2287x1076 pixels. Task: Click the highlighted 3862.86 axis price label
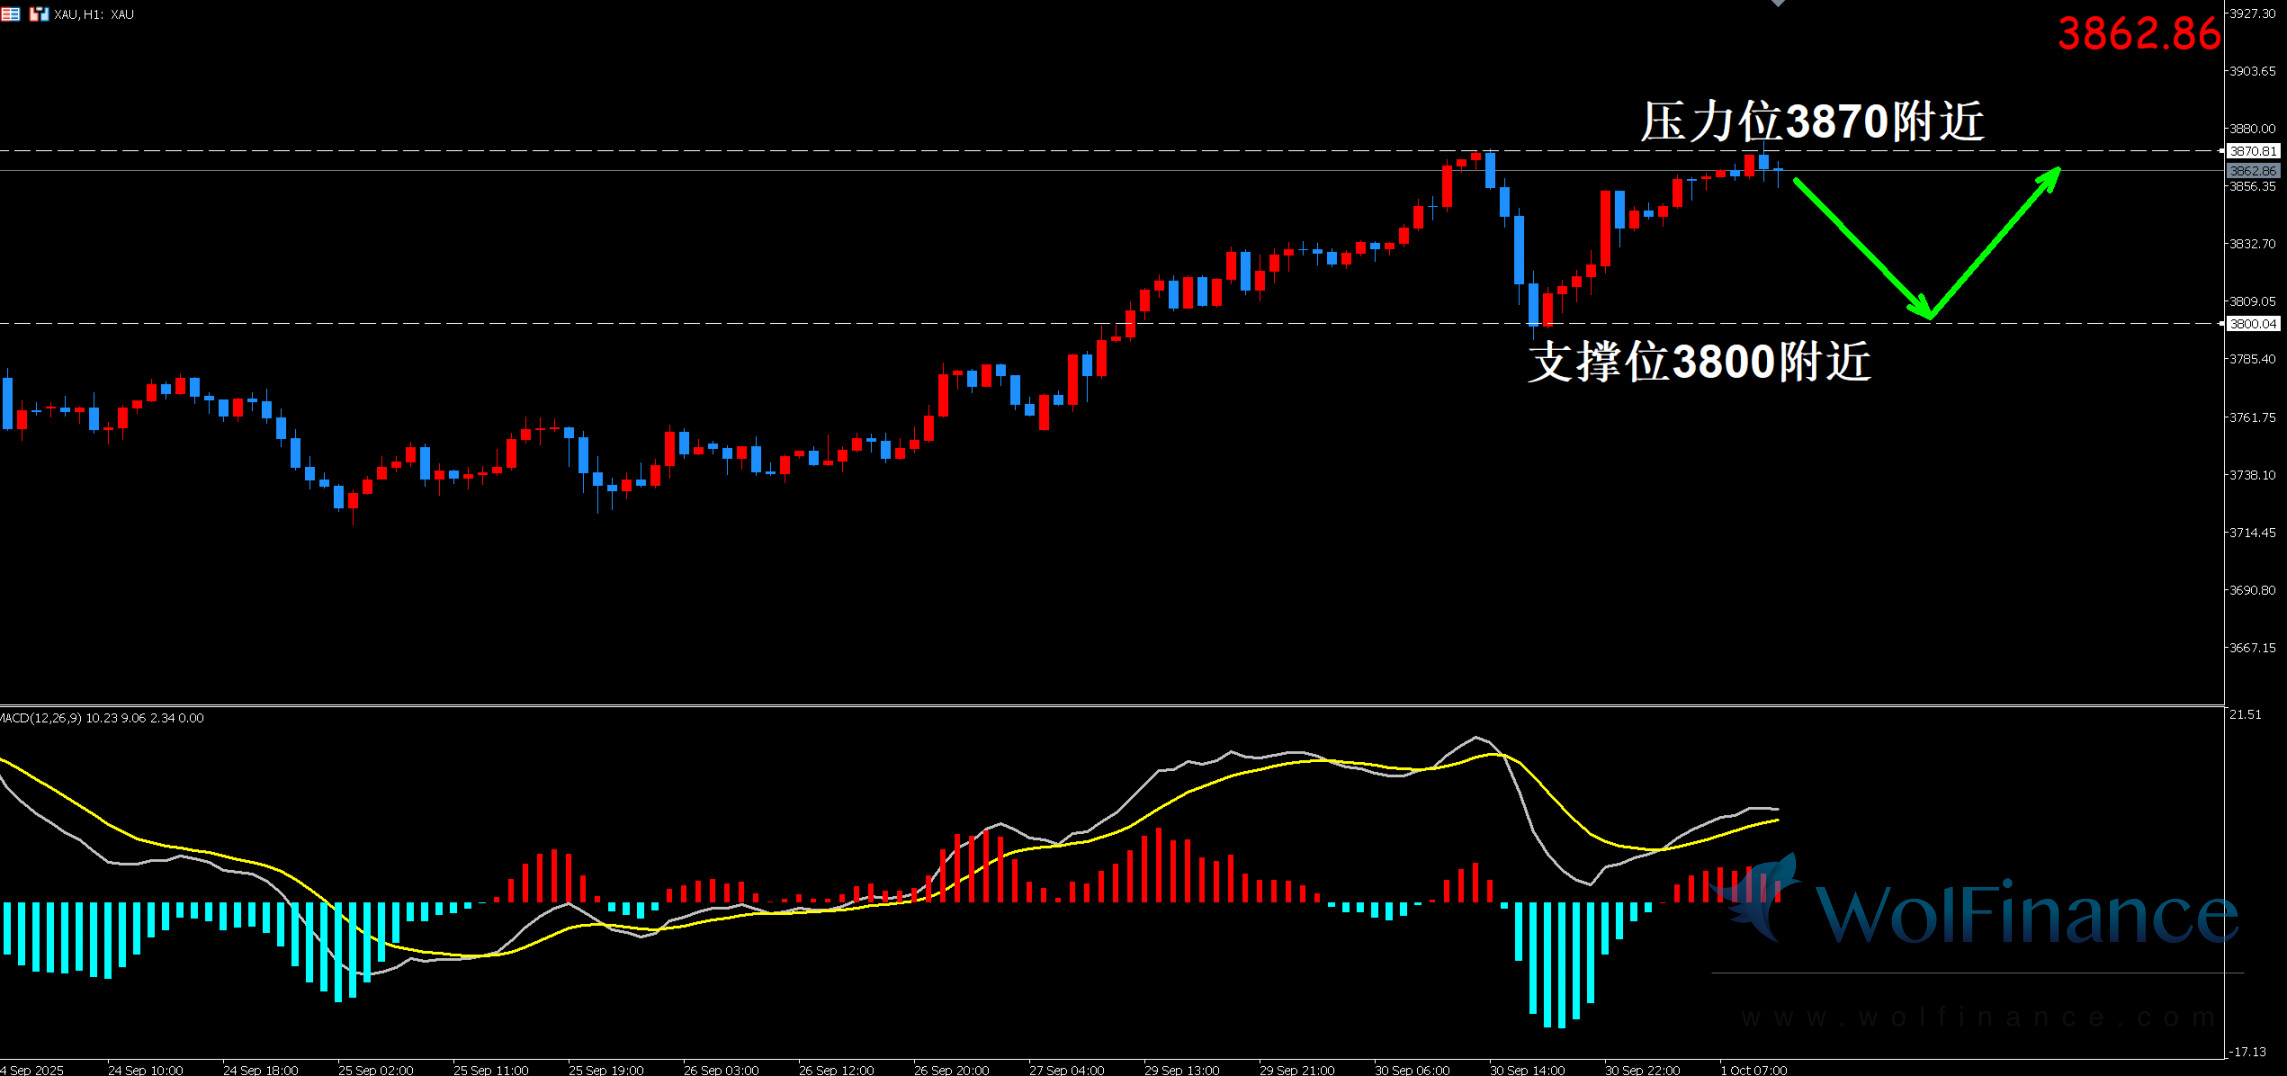(x=2253, y=171)
